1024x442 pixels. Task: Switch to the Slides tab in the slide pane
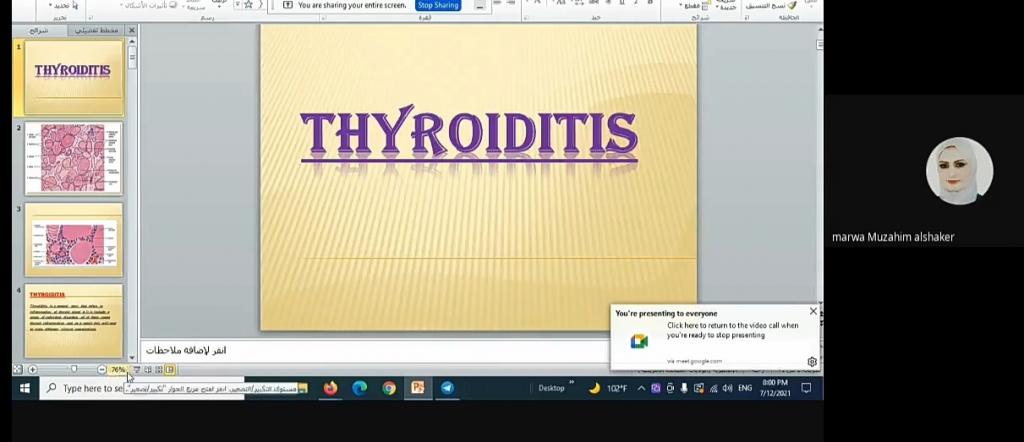pos(38,30)
